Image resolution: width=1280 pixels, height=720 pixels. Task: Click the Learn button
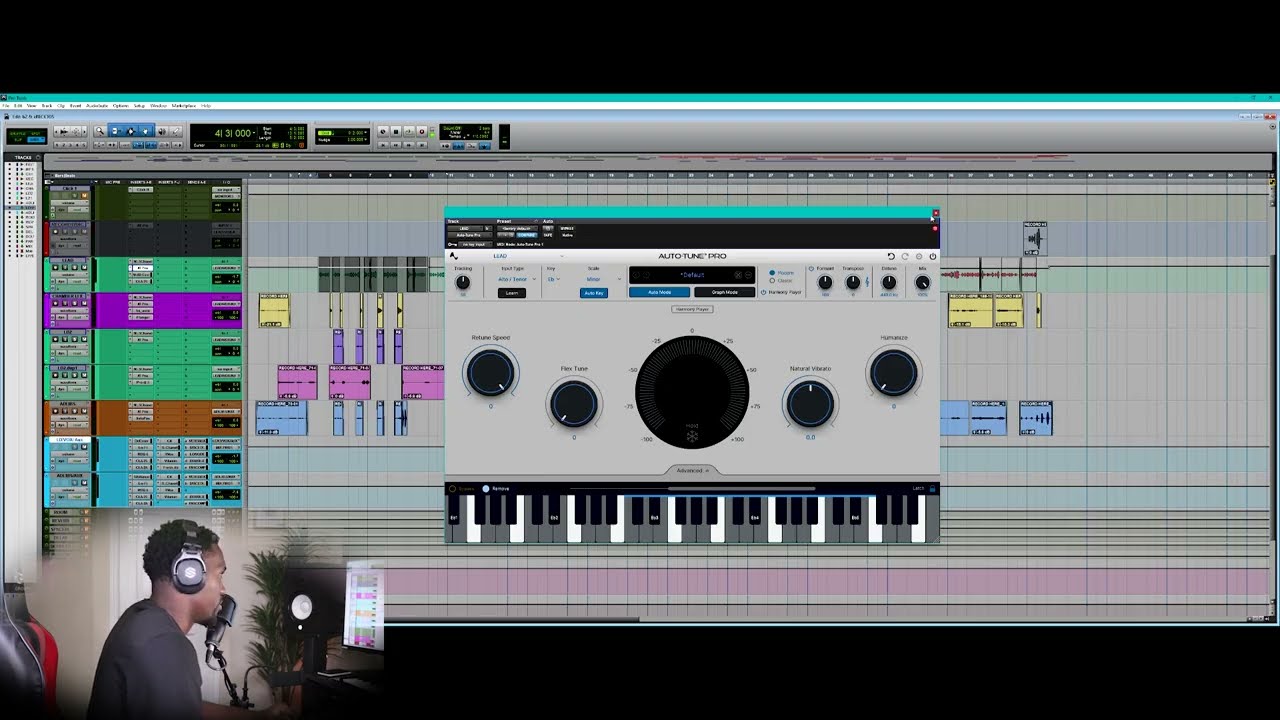click(x=512, y=293)
